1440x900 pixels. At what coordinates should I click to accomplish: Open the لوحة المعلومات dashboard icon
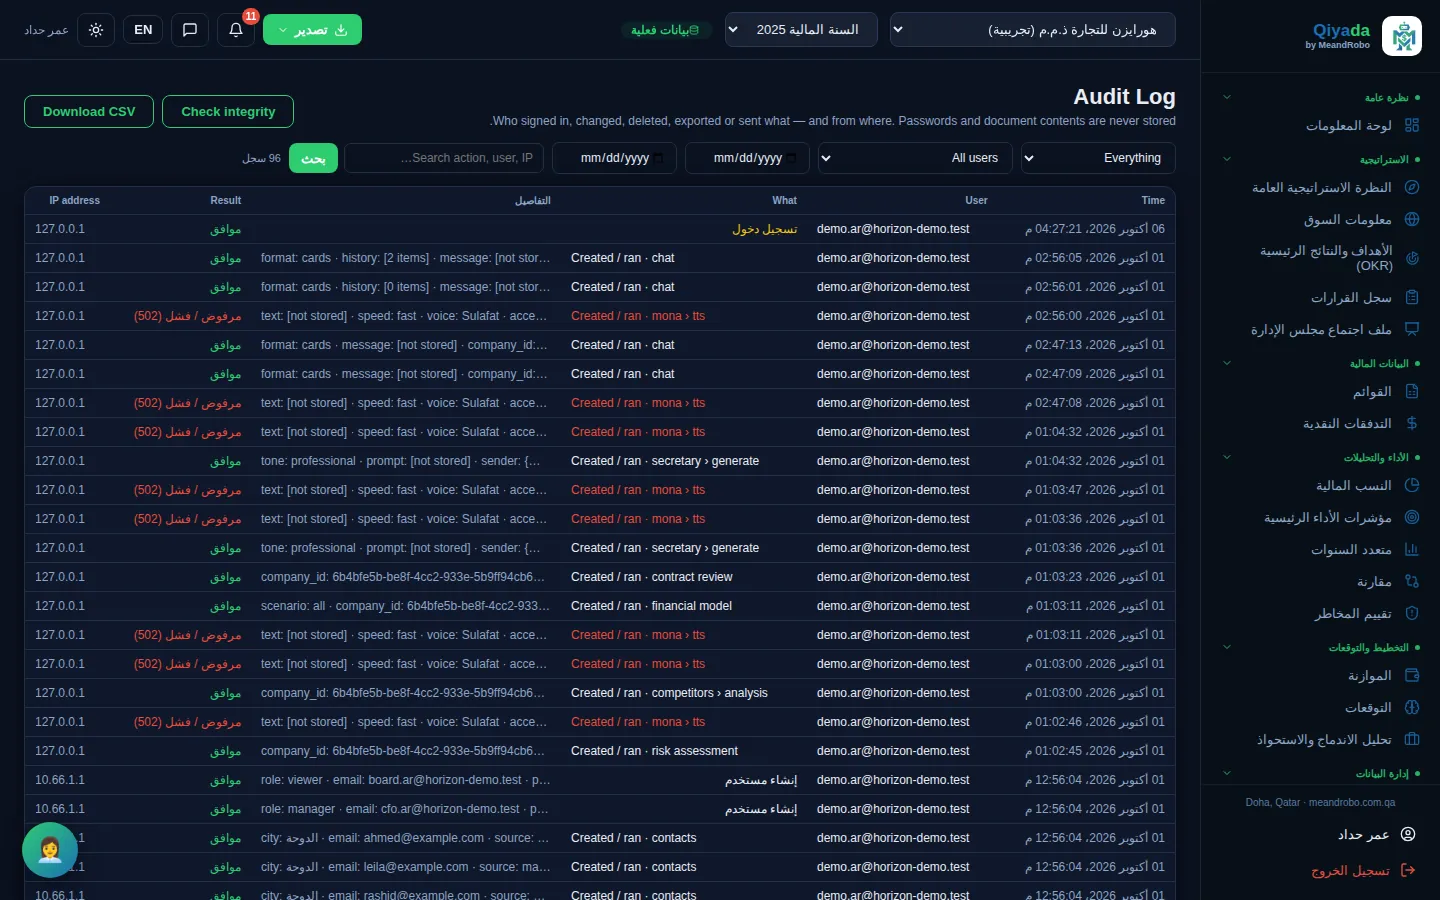(x=1412, y=125)
